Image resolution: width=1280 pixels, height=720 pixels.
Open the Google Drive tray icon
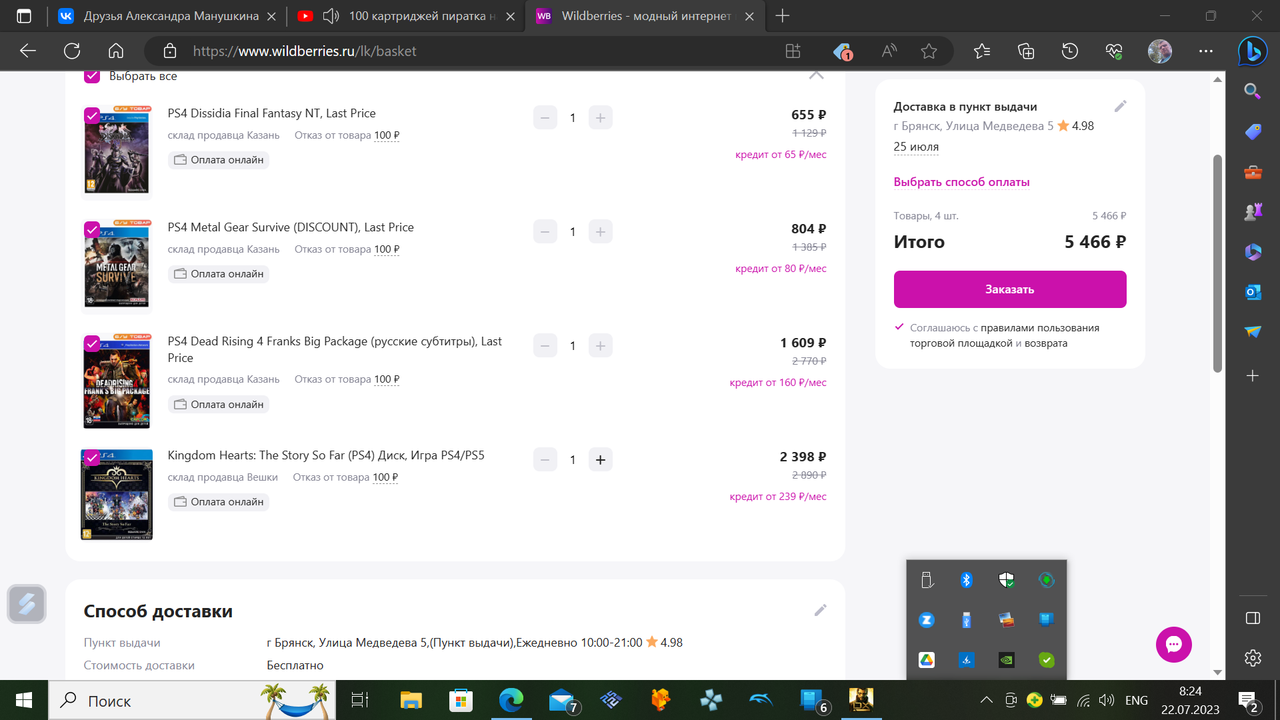tap(927, 660)
